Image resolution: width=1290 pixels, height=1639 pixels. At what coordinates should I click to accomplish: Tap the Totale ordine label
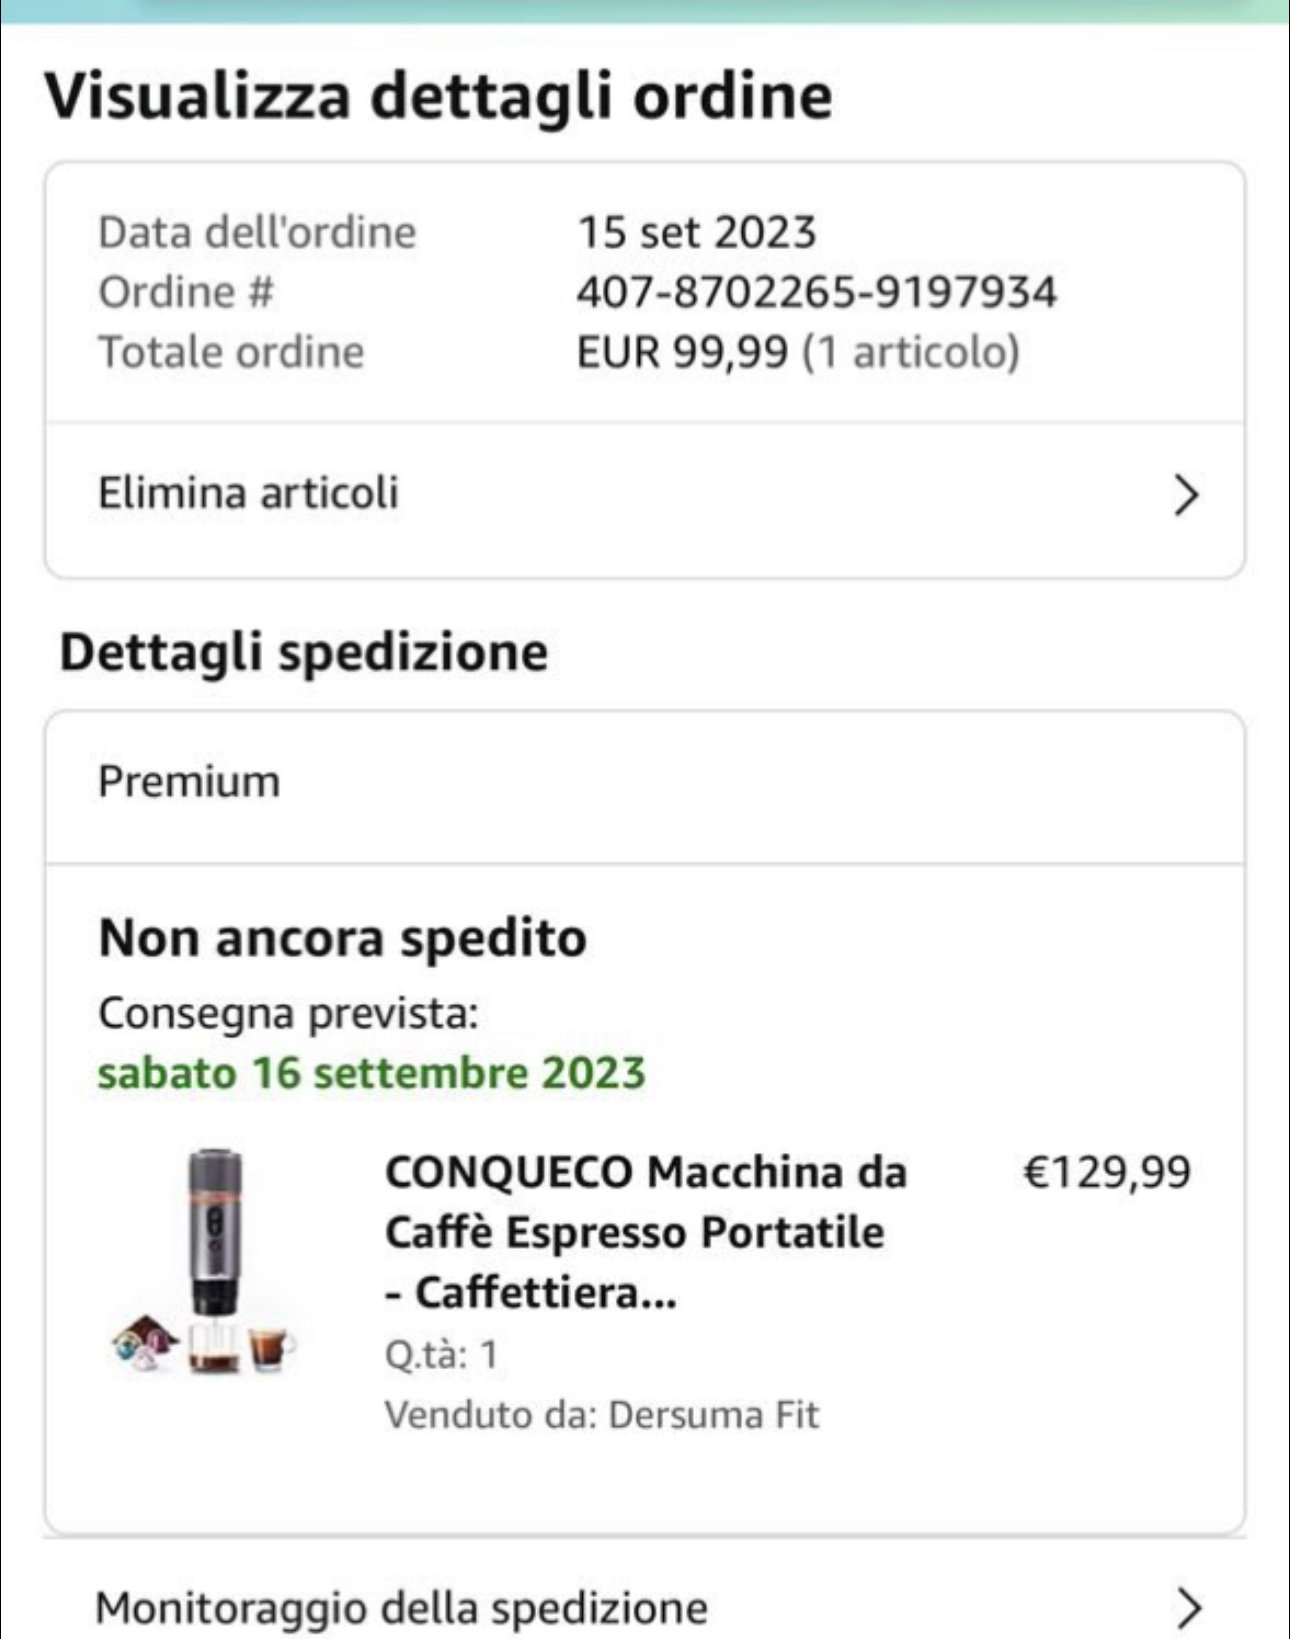231,352
